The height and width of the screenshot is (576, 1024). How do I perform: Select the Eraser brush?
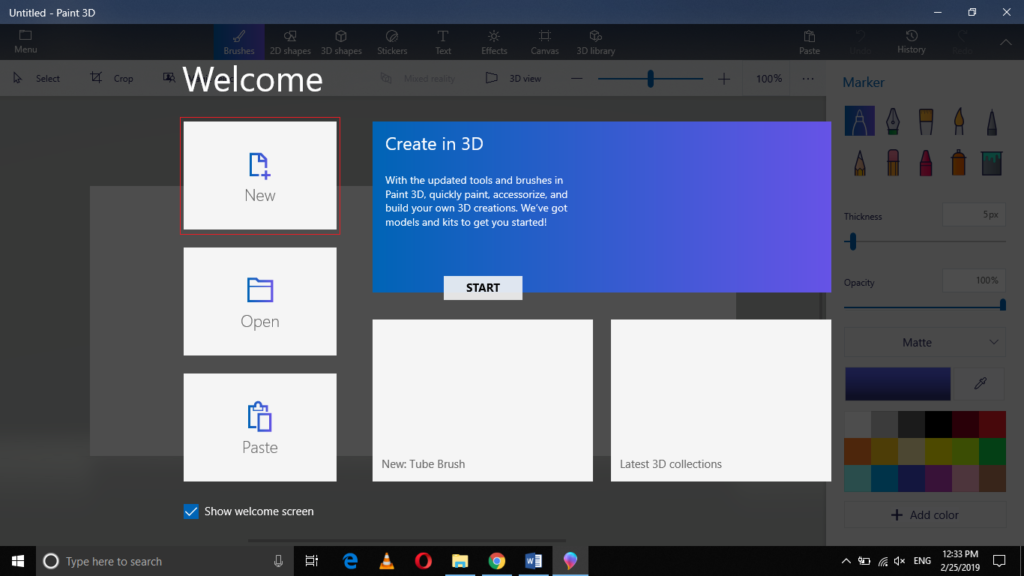point(892,162)
